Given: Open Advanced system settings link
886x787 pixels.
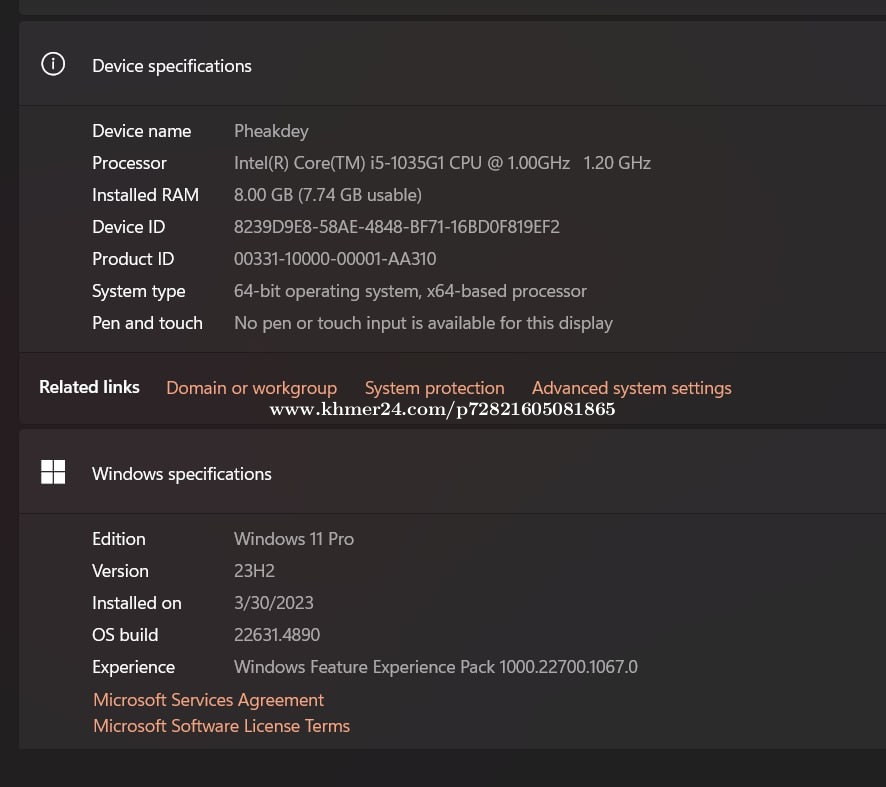Looking at the screenshot, I should pos(632,388).
